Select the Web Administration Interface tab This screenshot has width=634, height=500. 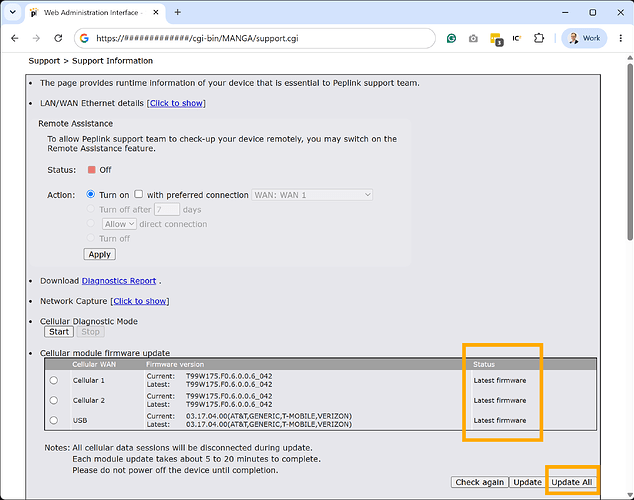pos(95,13)
